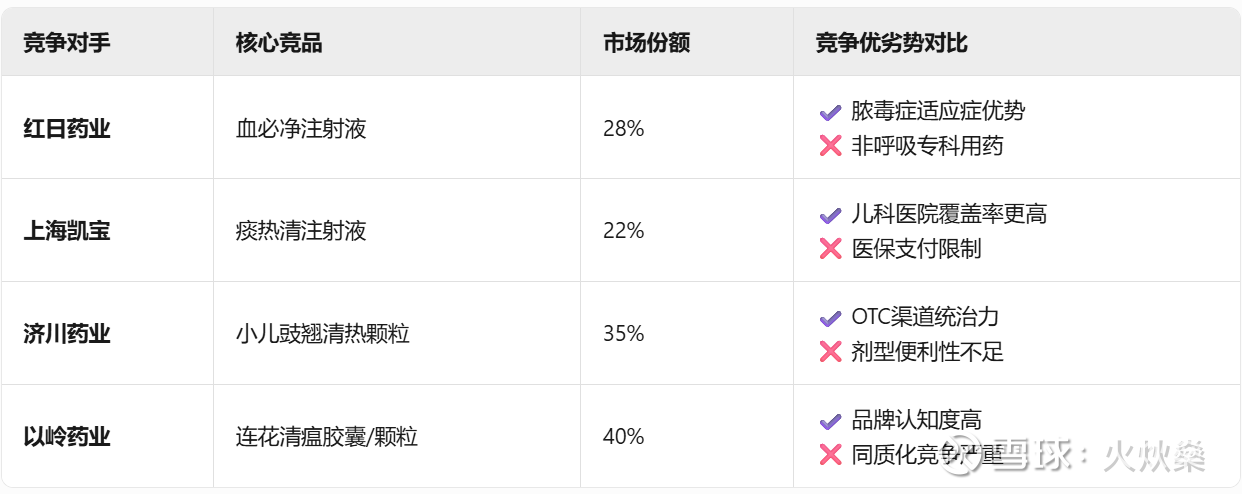The width and height of the screenshot is (1242, 494).
Task: Click the red cross icon beside 剂型便利性不足
Action: (x=830, y=352)
